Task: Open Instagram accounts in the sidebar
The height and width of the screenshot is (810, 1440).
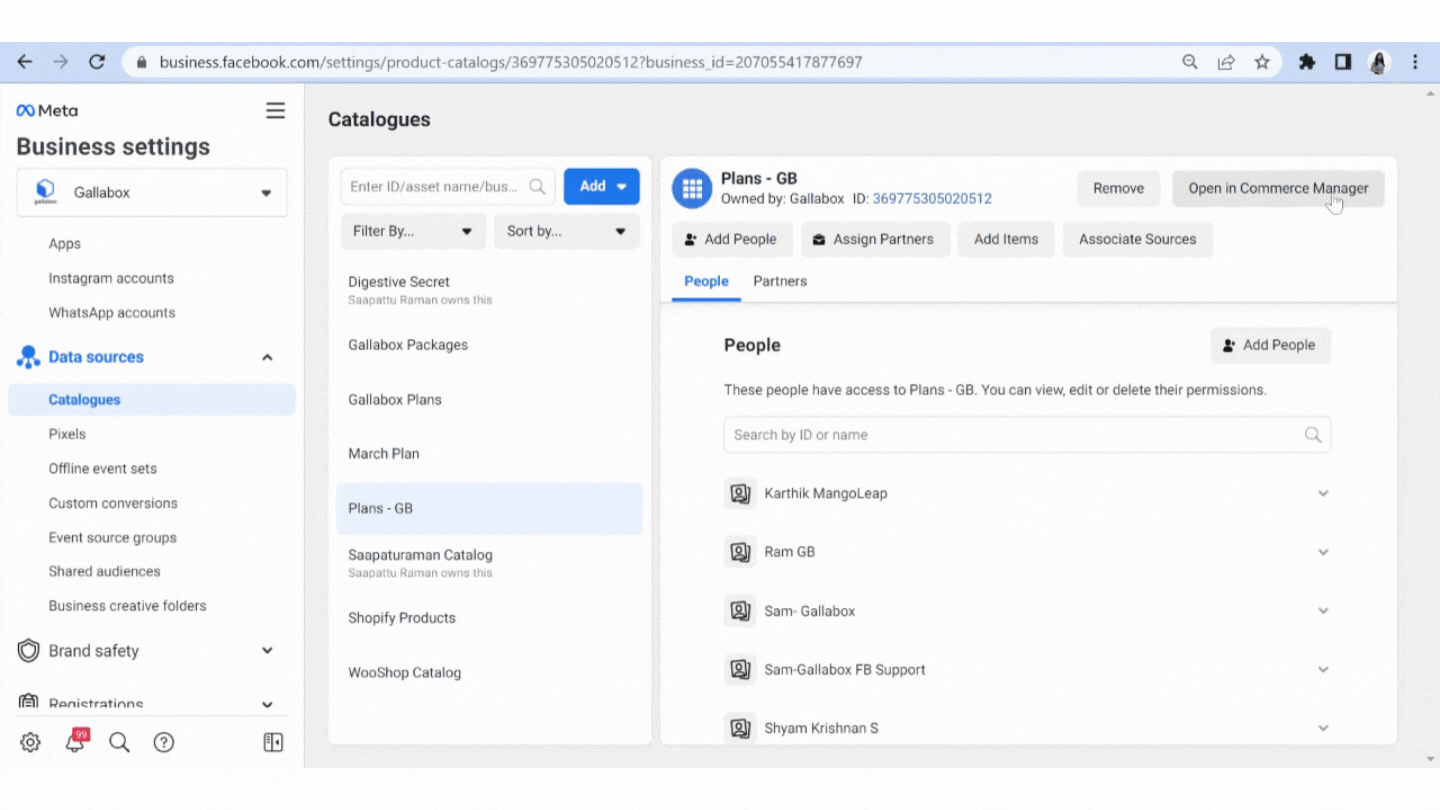Action: [111, 278]
